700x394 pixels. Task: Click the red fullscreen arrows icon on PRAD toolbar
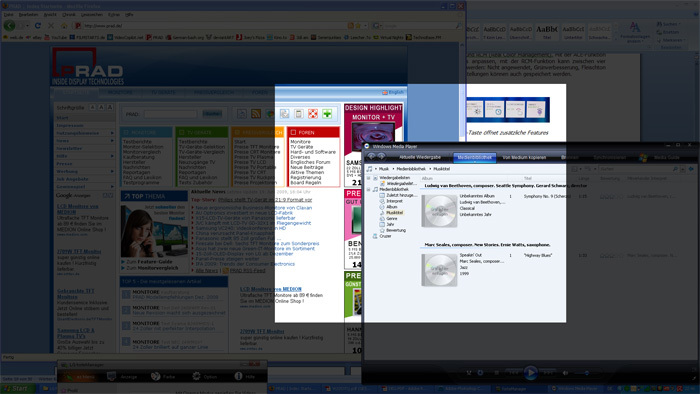[x=313, y=114]
